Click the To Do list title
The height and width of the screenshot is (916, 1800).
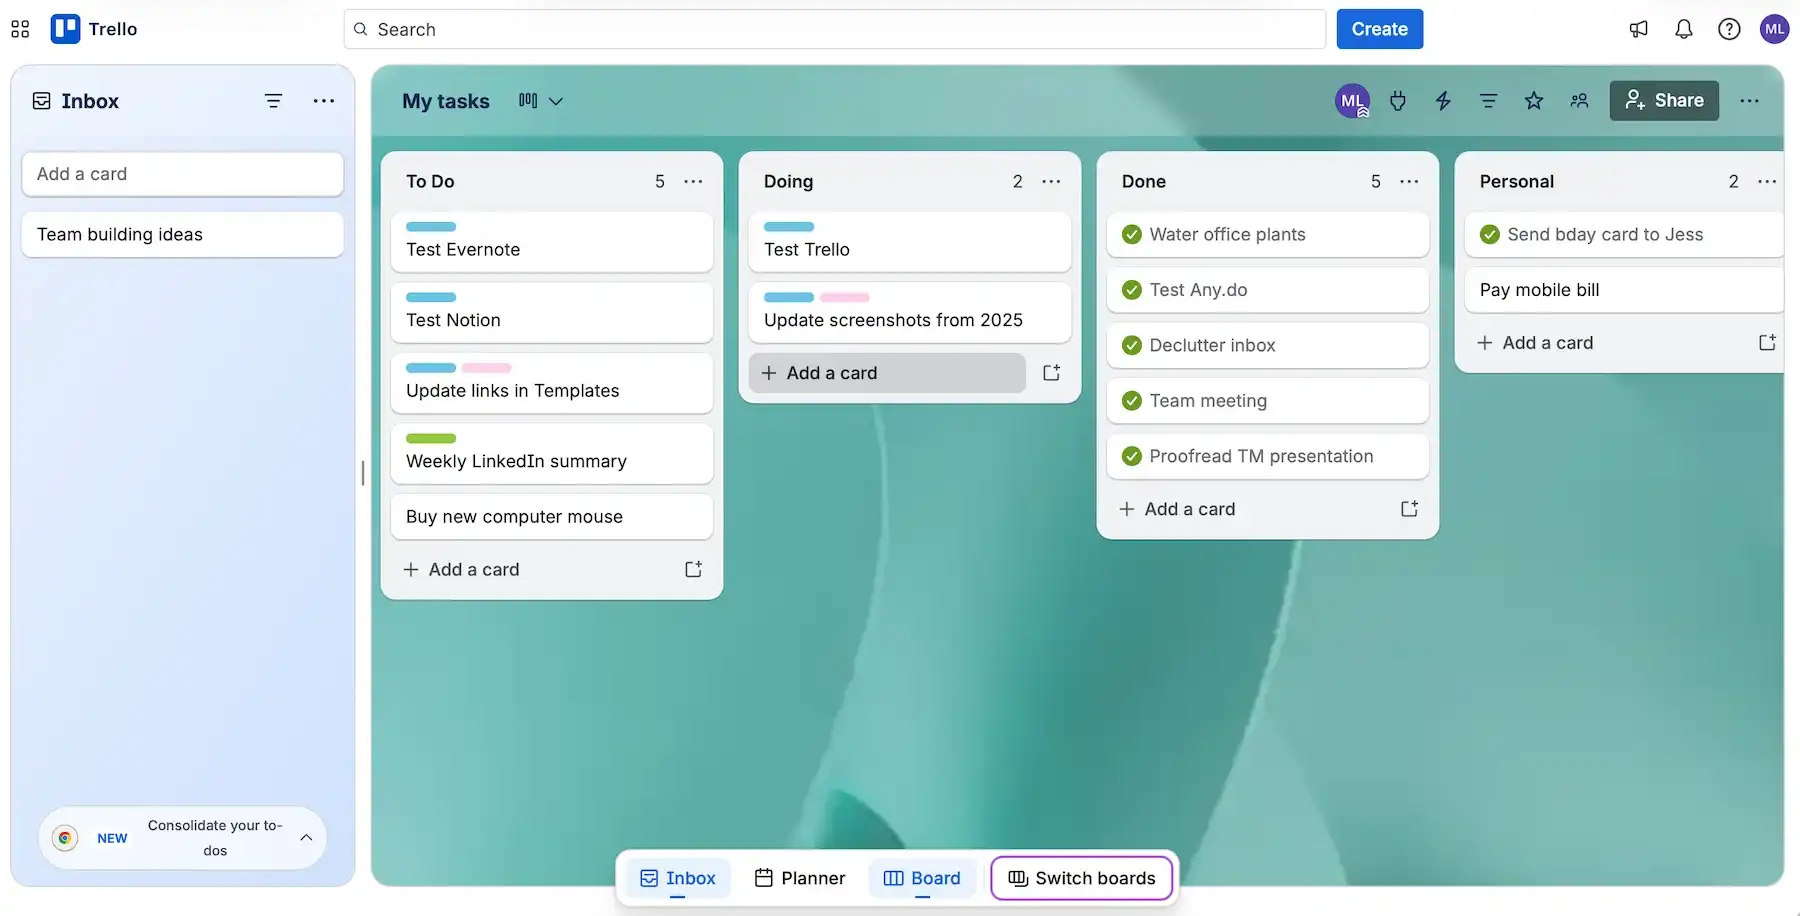(430, 181)
